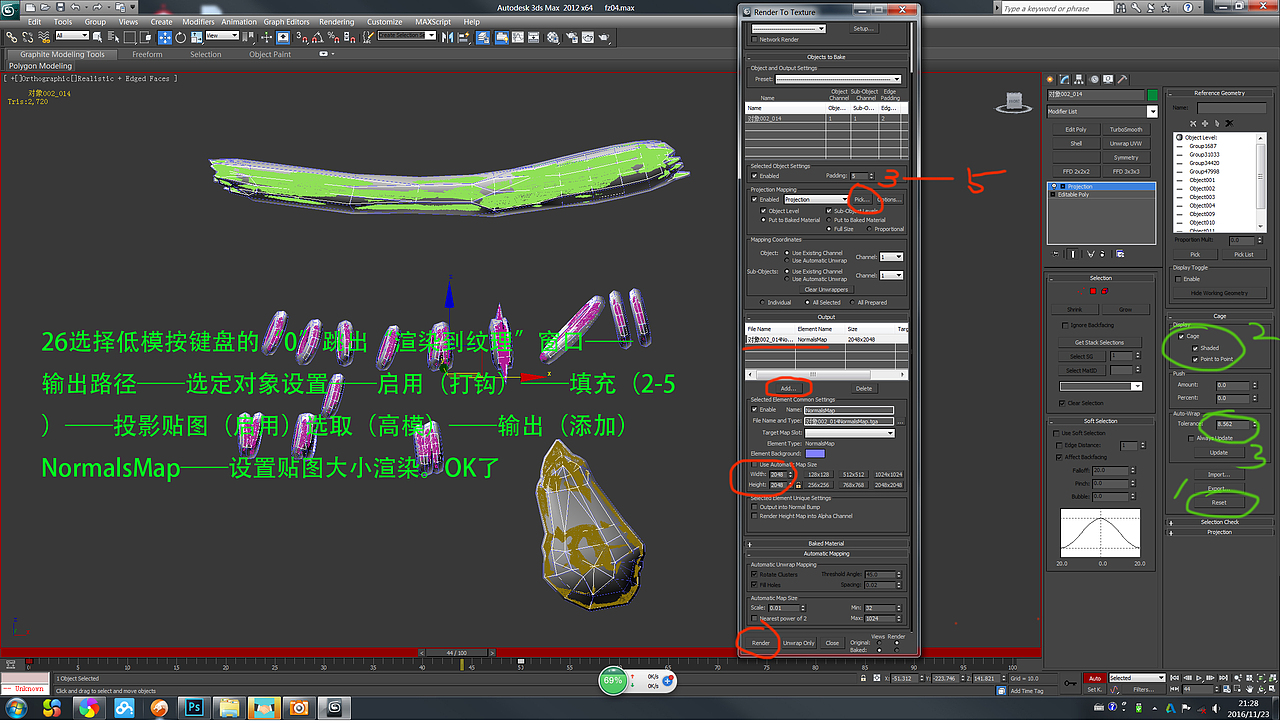Expand the Baked Material rollout
Image resolution: width=1280 pixels, height=723 pixels.
(827, 544)
